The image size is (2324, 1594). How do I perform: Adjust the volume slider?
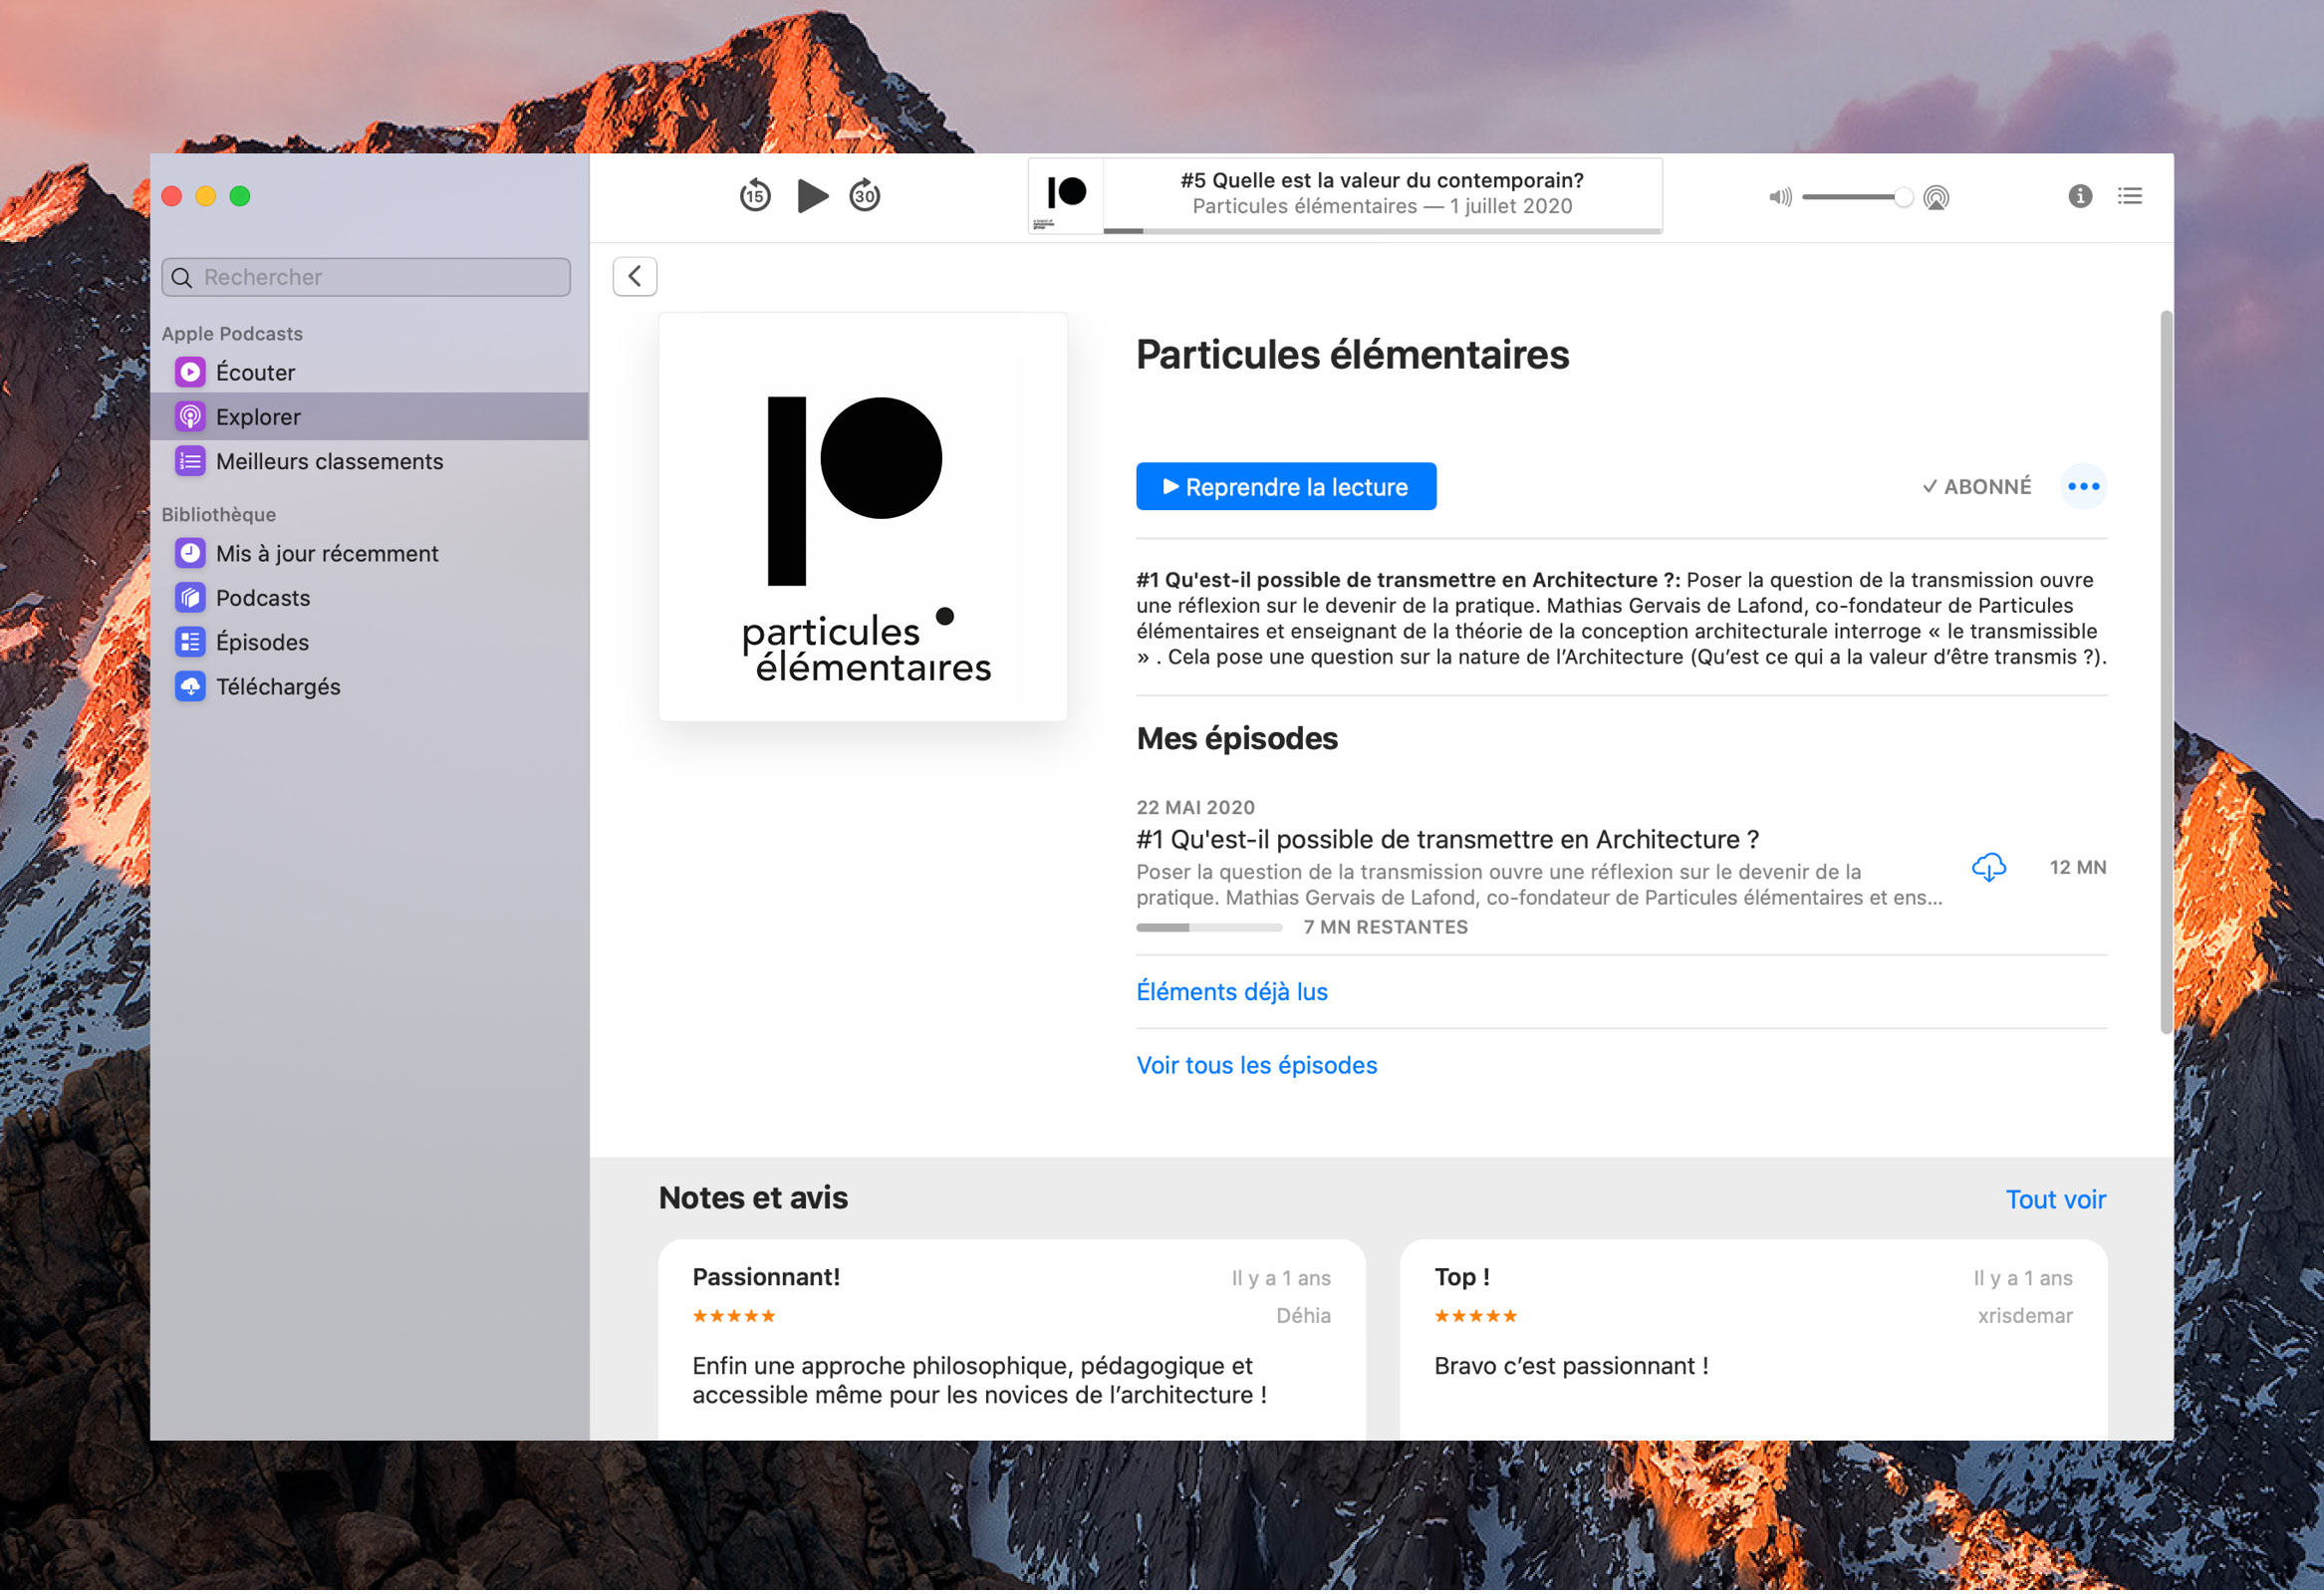pyautogui.click(x=1857, y=197)
